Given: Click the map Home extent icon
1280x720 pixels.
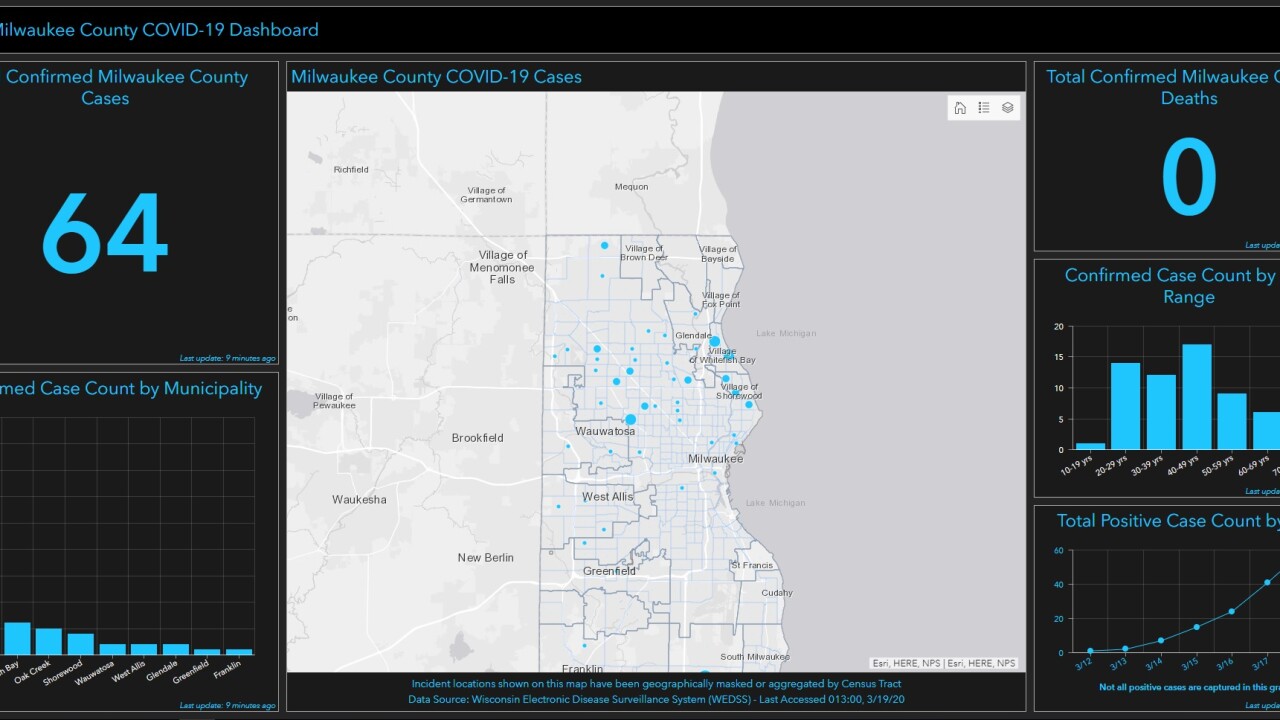Looking at the screenshot, I should pos(960,108).
